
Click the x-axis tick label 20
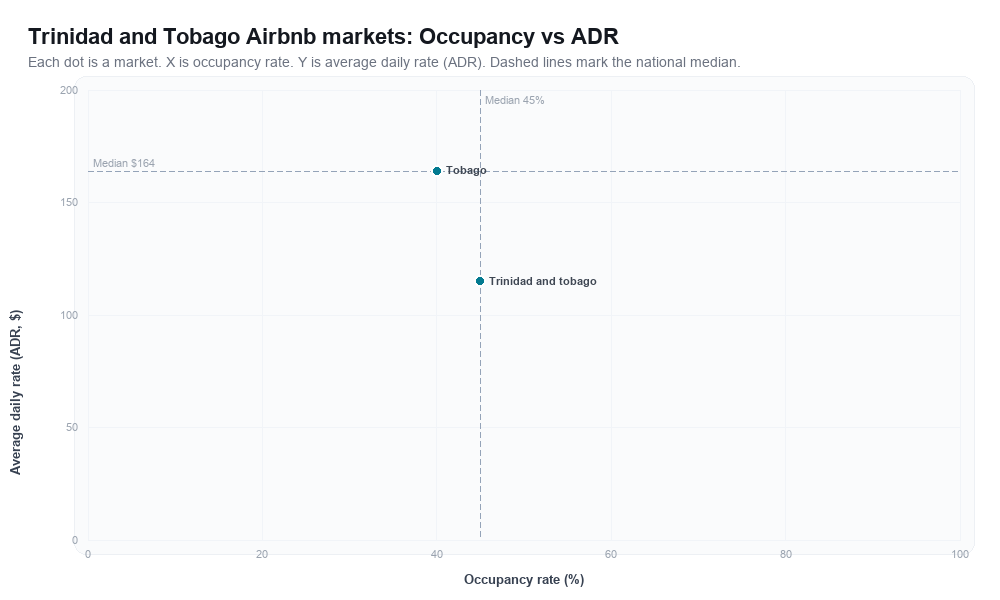point(262,555)
